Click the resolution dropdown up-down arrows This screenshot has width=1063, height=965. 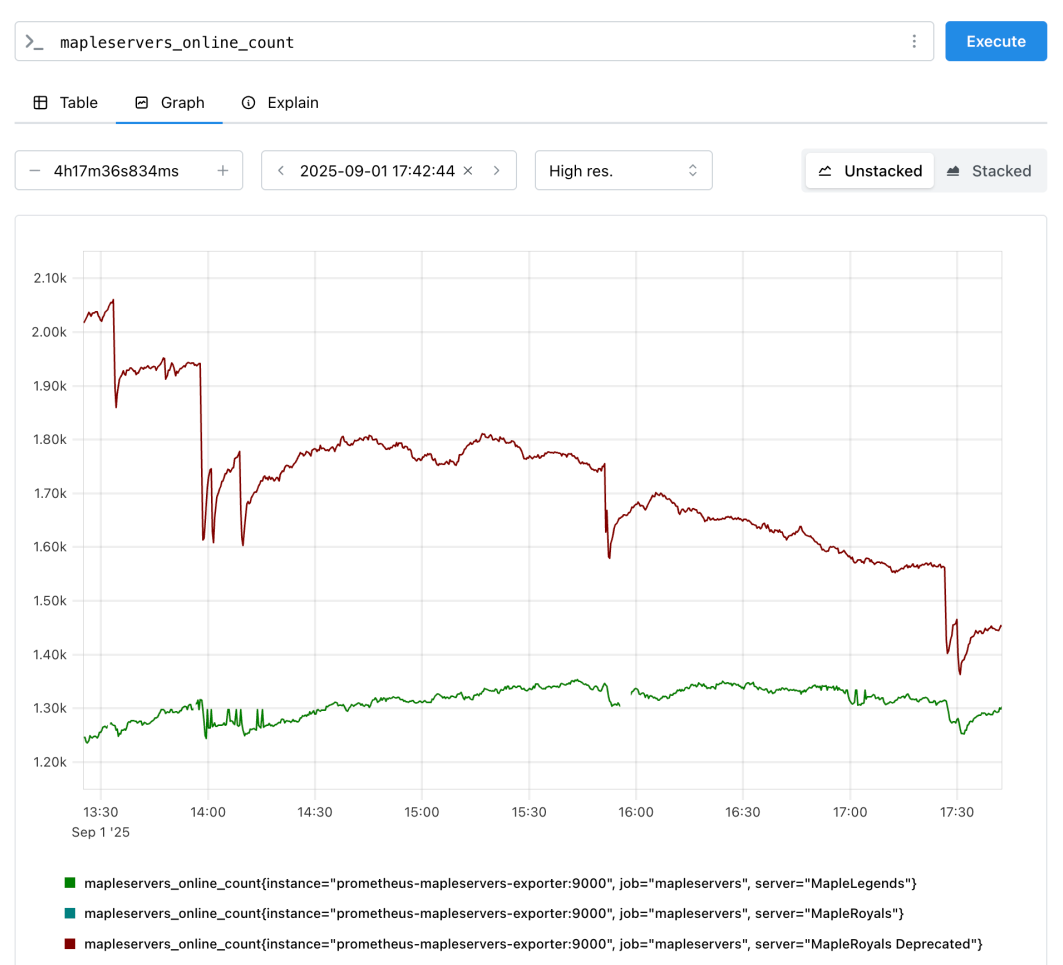(x=692, y=171)
